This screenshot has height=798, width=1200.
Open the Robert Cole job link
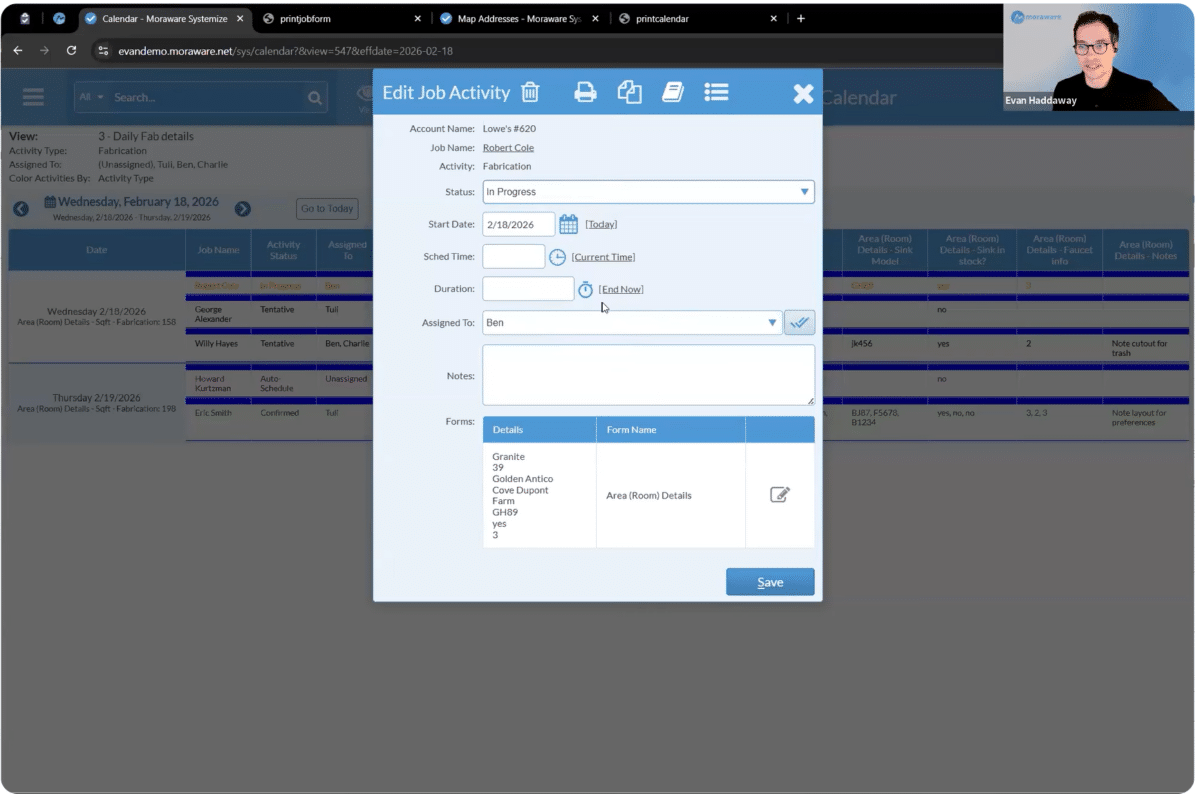pyautogui.click(x=508, y=148)
